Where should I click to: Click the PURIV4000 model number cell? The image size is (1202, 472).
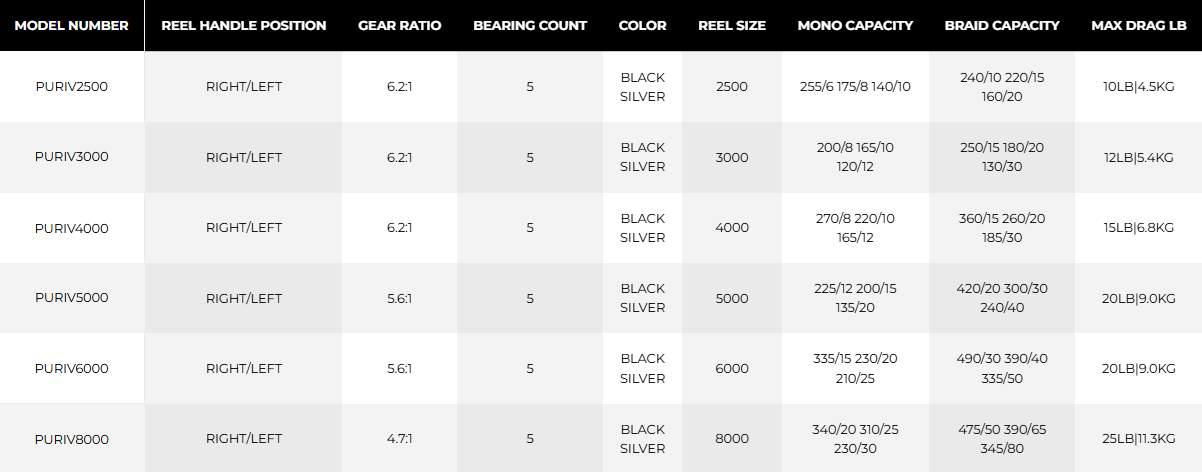pos(71,228)
